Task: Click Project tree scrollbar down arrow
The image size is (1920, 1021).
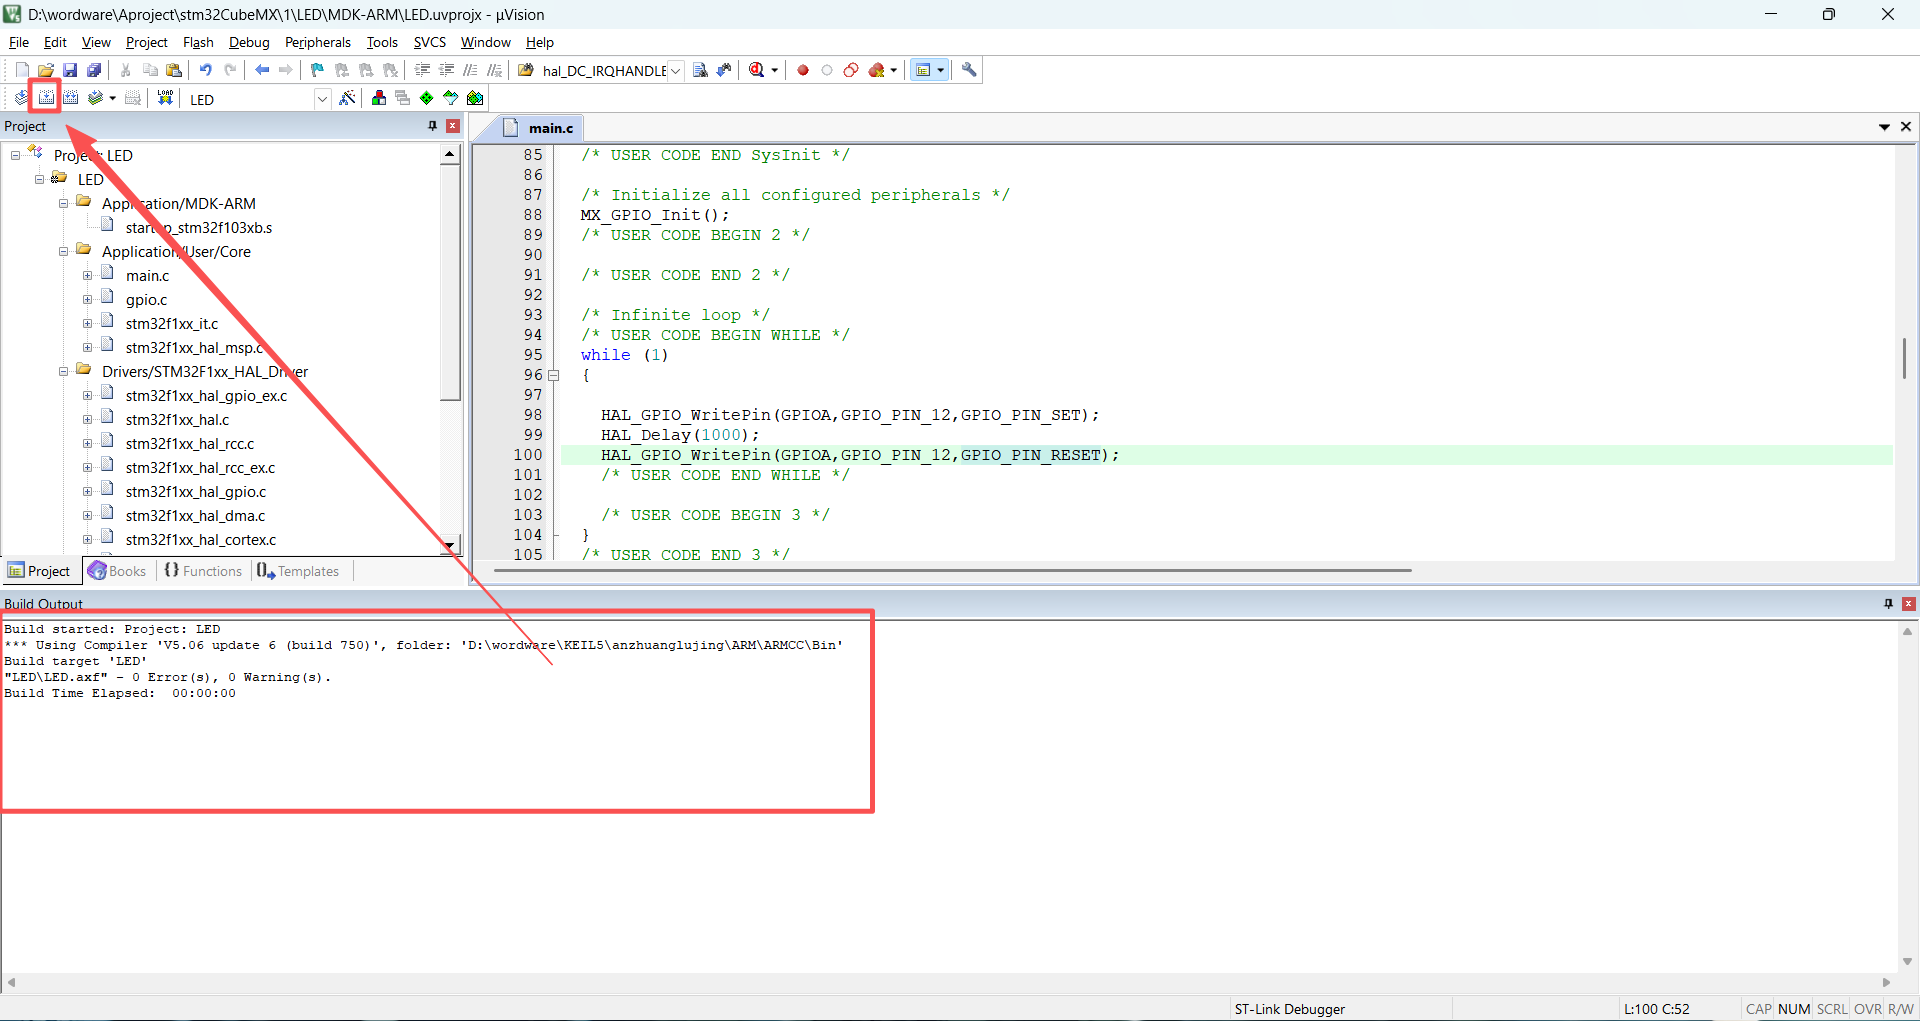Action: 450,546
